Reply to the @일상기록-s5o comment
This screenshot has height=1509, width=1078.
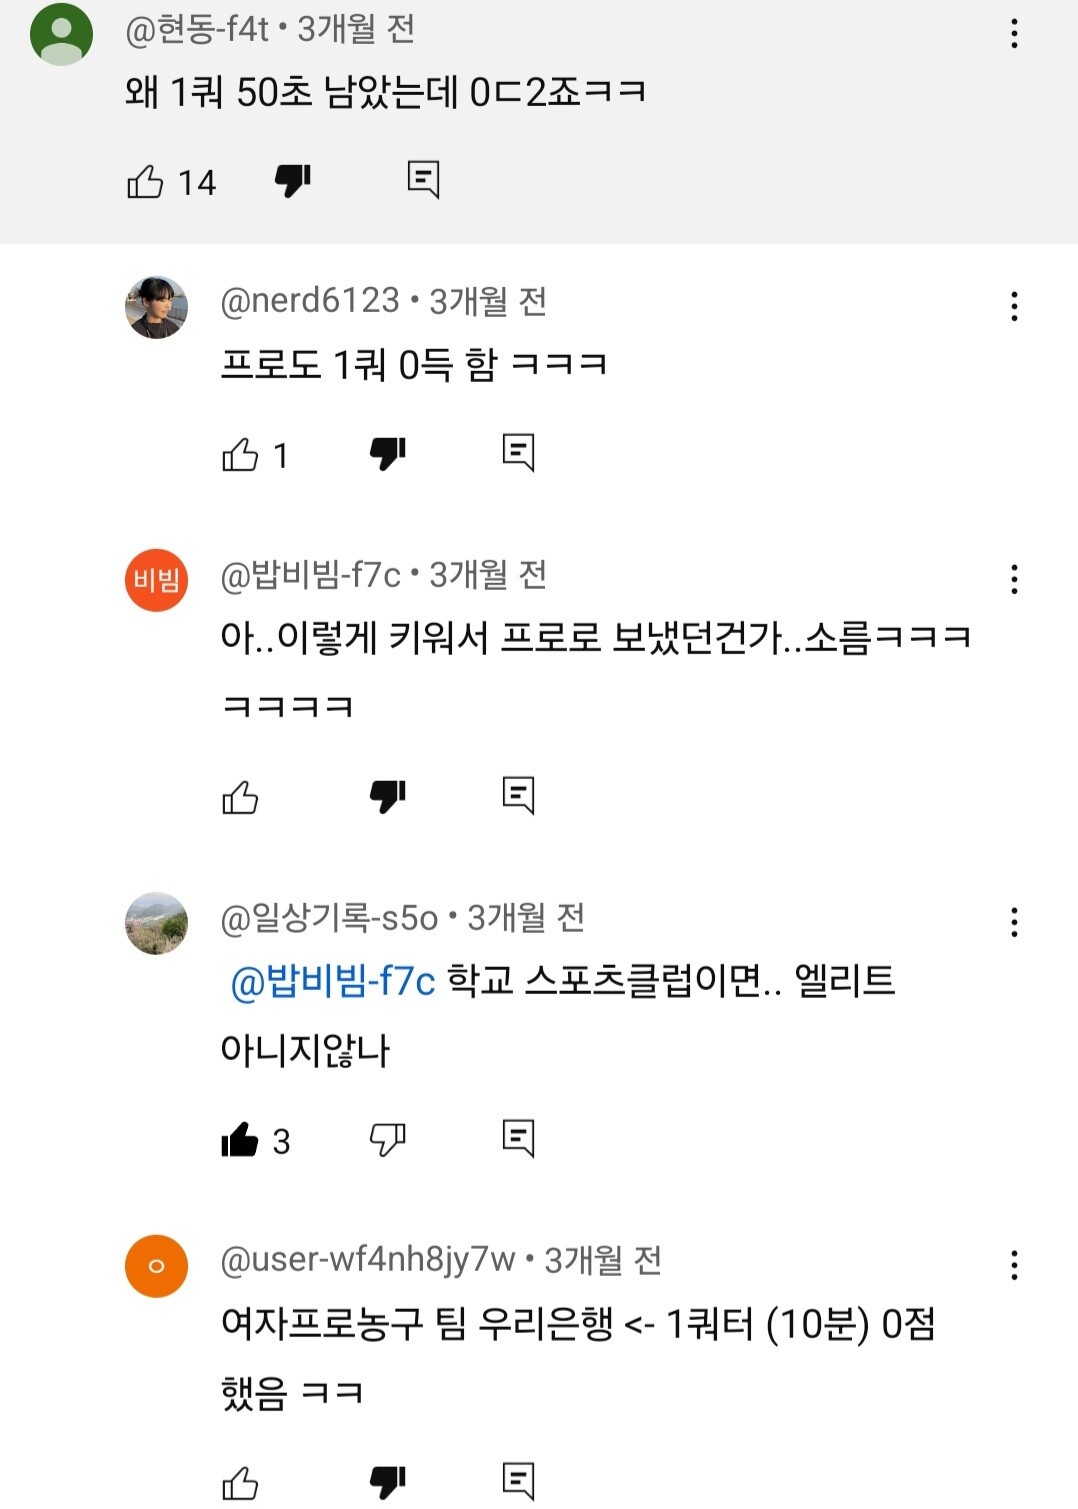519,1139
